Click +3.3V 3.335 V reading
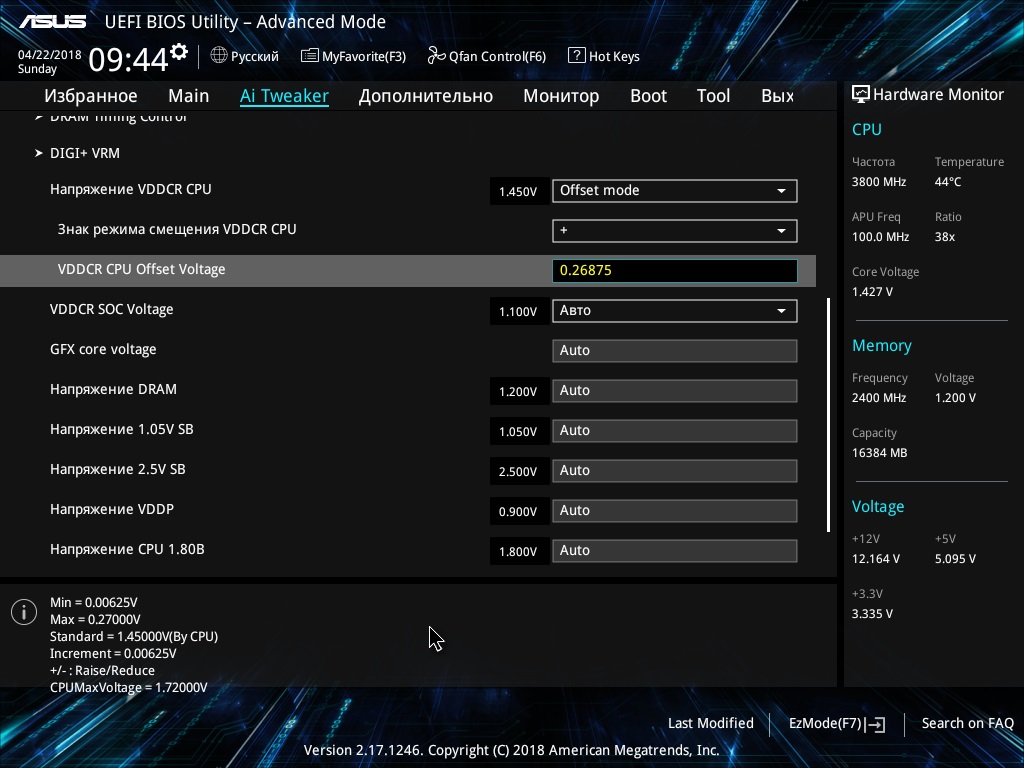This screenshot has height=768, width=1024. click(872, 614)
